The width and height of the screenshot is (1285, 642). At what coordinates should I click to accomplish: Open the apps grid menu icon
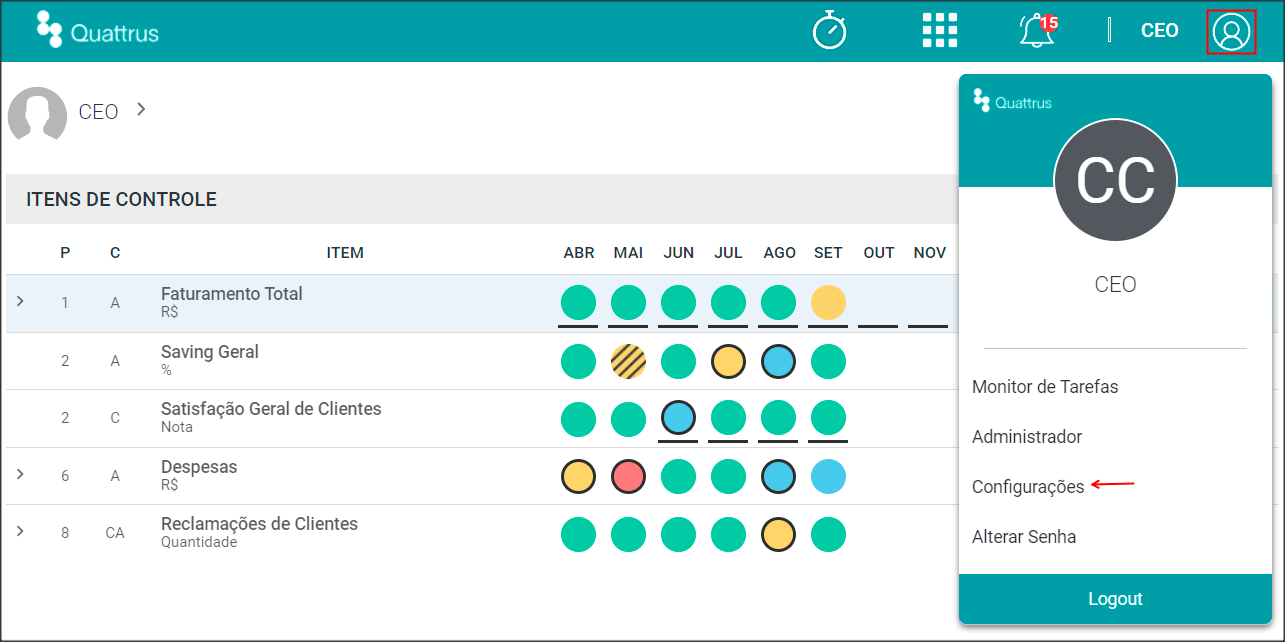940,30
